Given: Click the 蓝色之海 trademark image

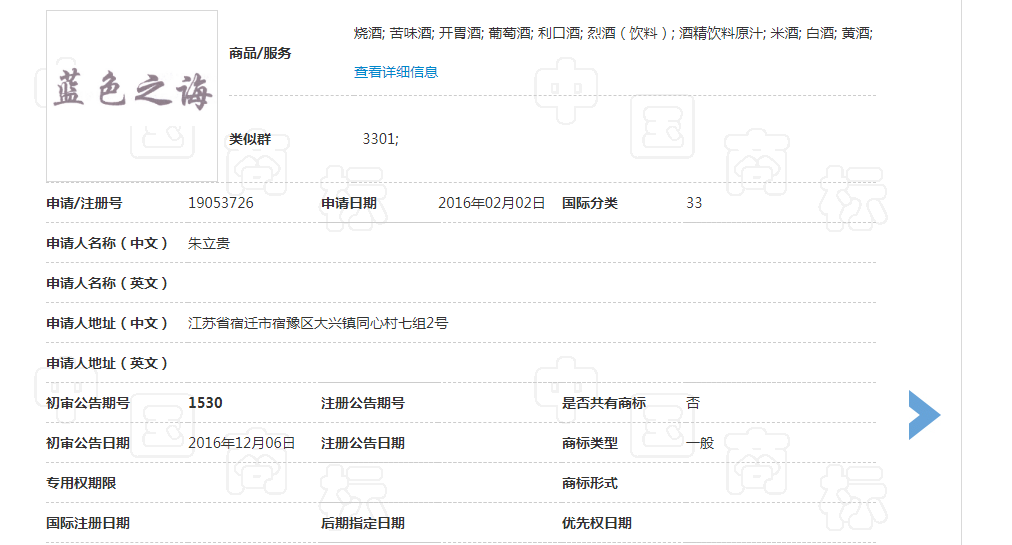Looking at the screenshot, I should pos(132,95).
